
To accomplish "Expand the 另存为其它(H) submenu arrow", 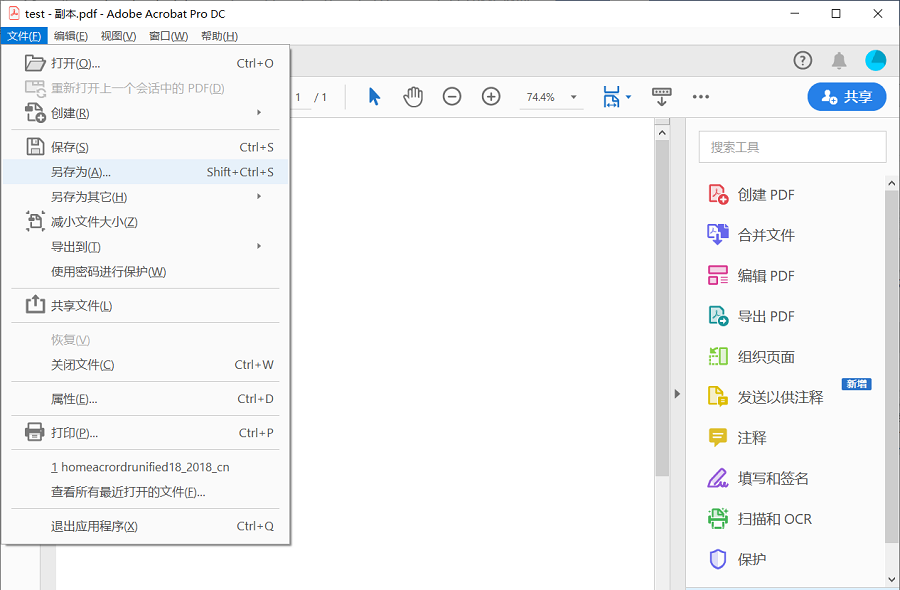I will pyautogui.click(x=259, y=196).
